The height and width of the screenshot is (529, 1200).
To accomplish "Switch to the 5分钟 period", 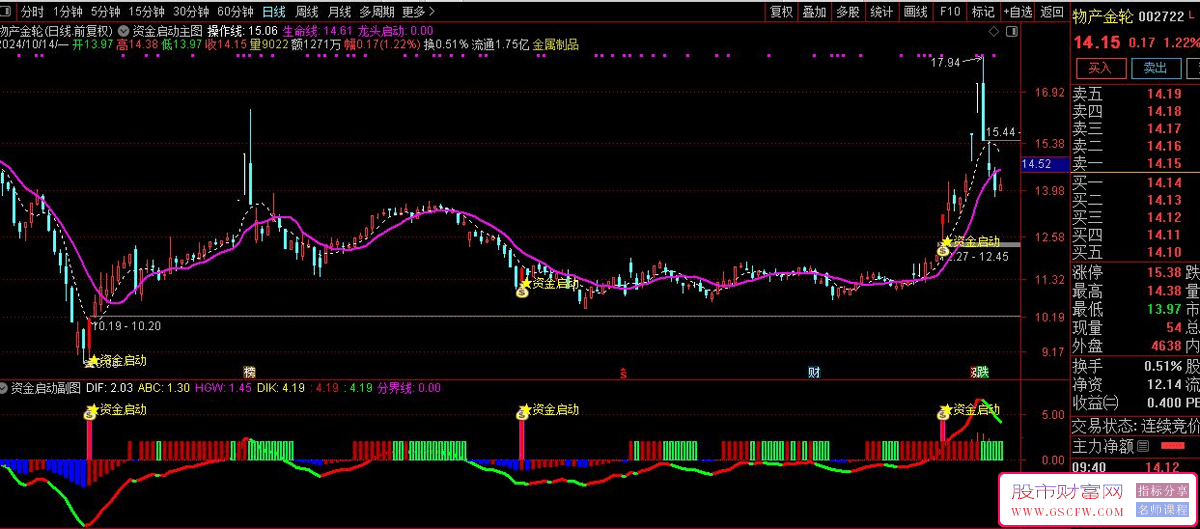I will tap(106, 12).
